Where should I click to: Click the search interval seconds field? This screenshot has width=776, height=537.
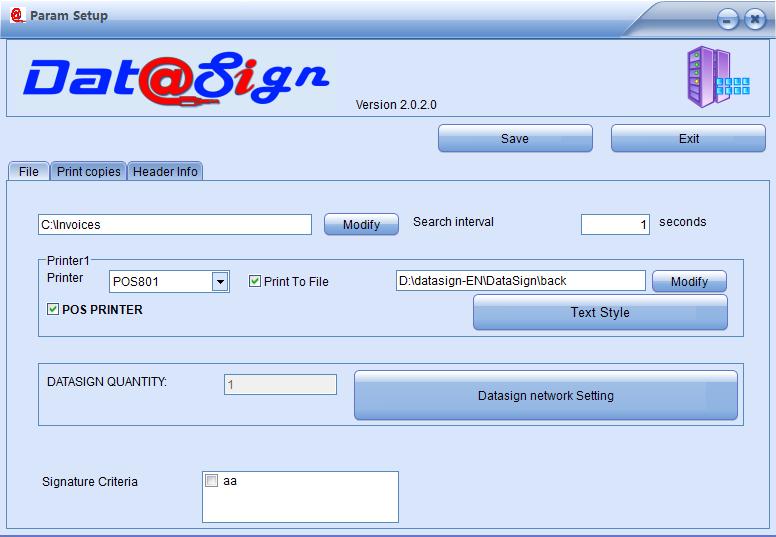(x=615, y=225)
